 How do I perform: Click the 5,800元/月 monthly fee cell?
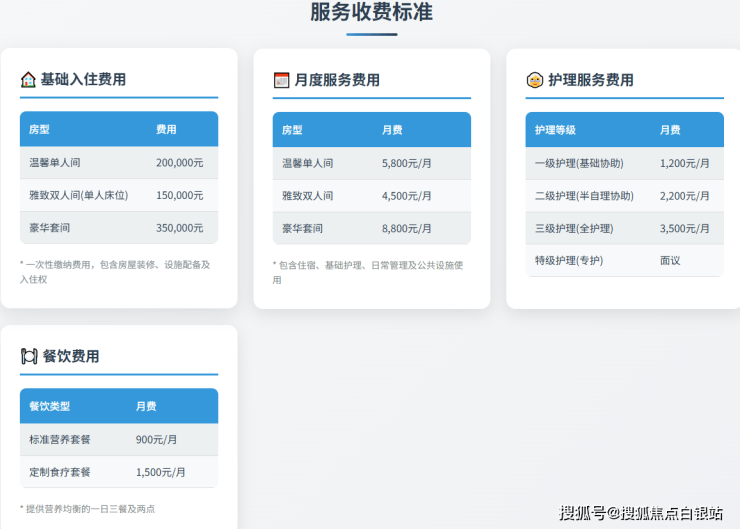tap(407, 163)
